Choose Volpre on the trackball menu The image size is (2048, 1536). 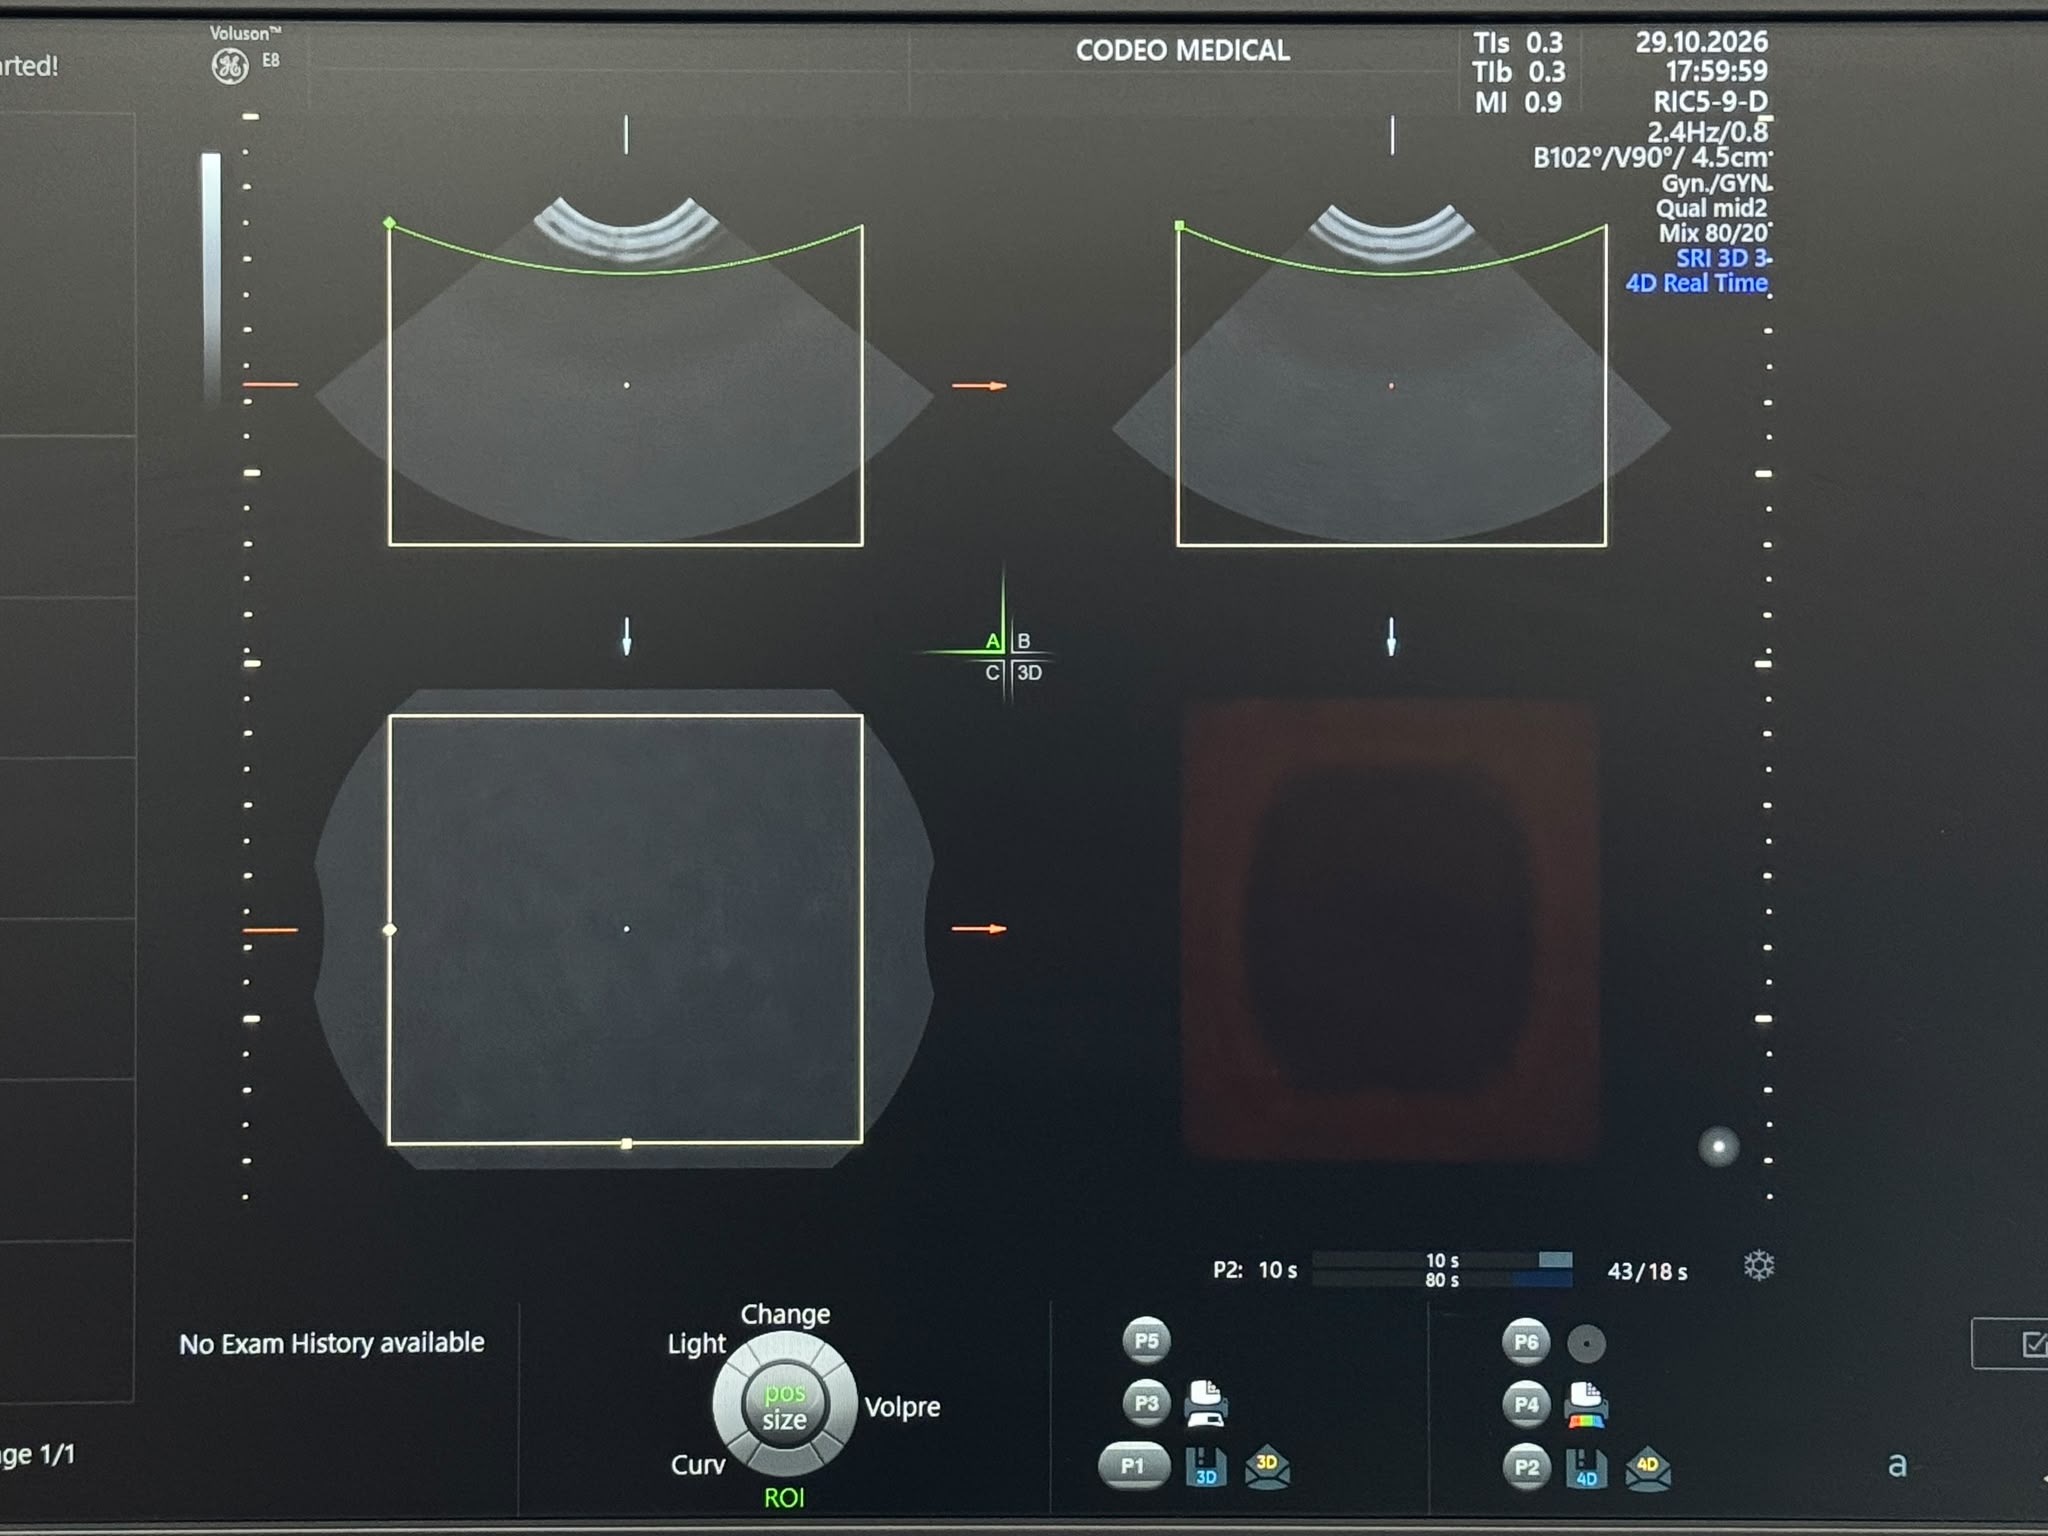(x=902, y=1407)
